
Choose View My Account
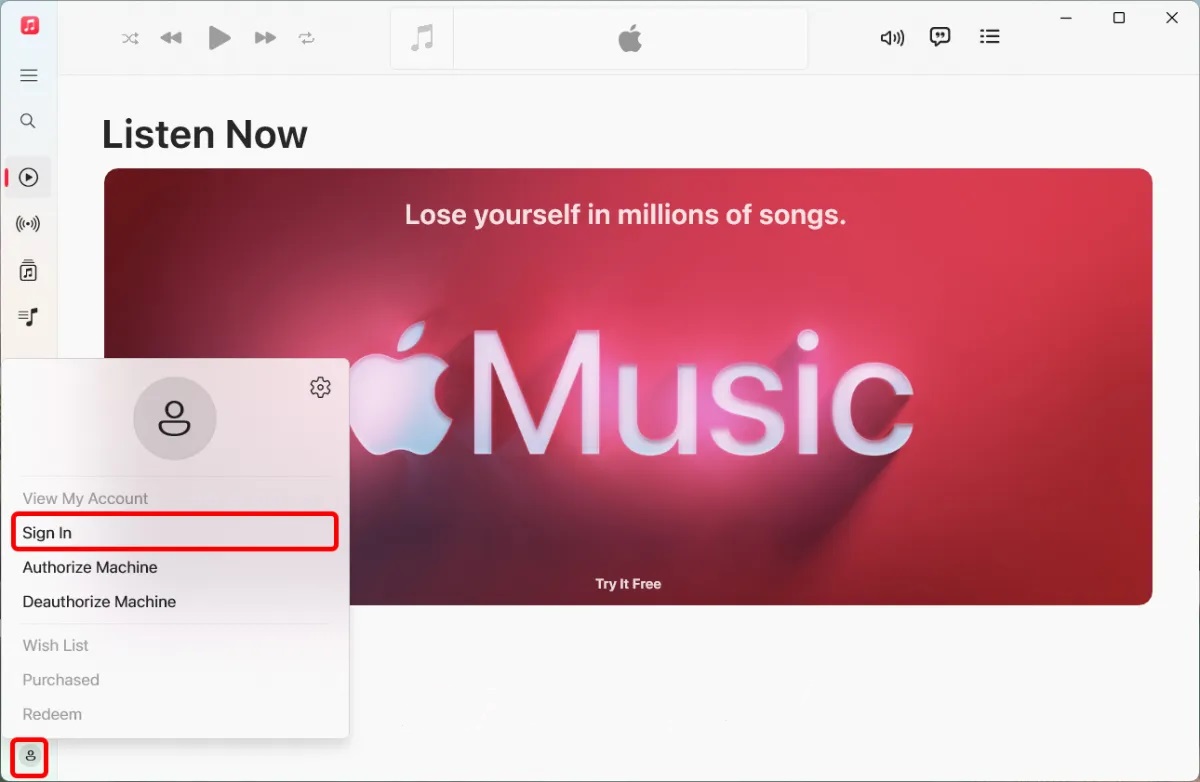coord(85,498)
